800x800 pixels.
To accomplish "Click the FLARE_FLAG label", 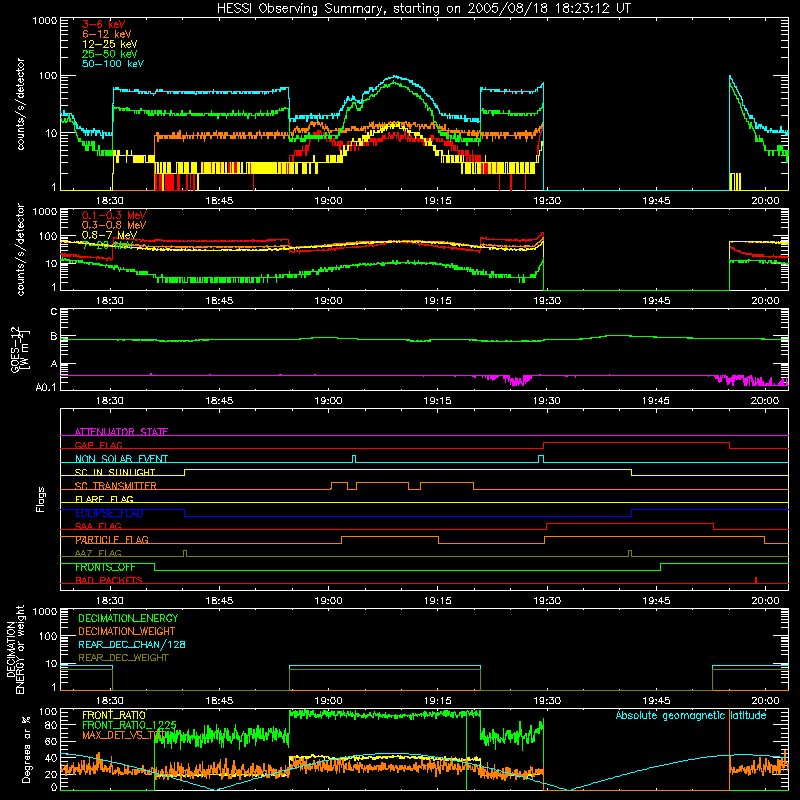I will click(104, 499).
